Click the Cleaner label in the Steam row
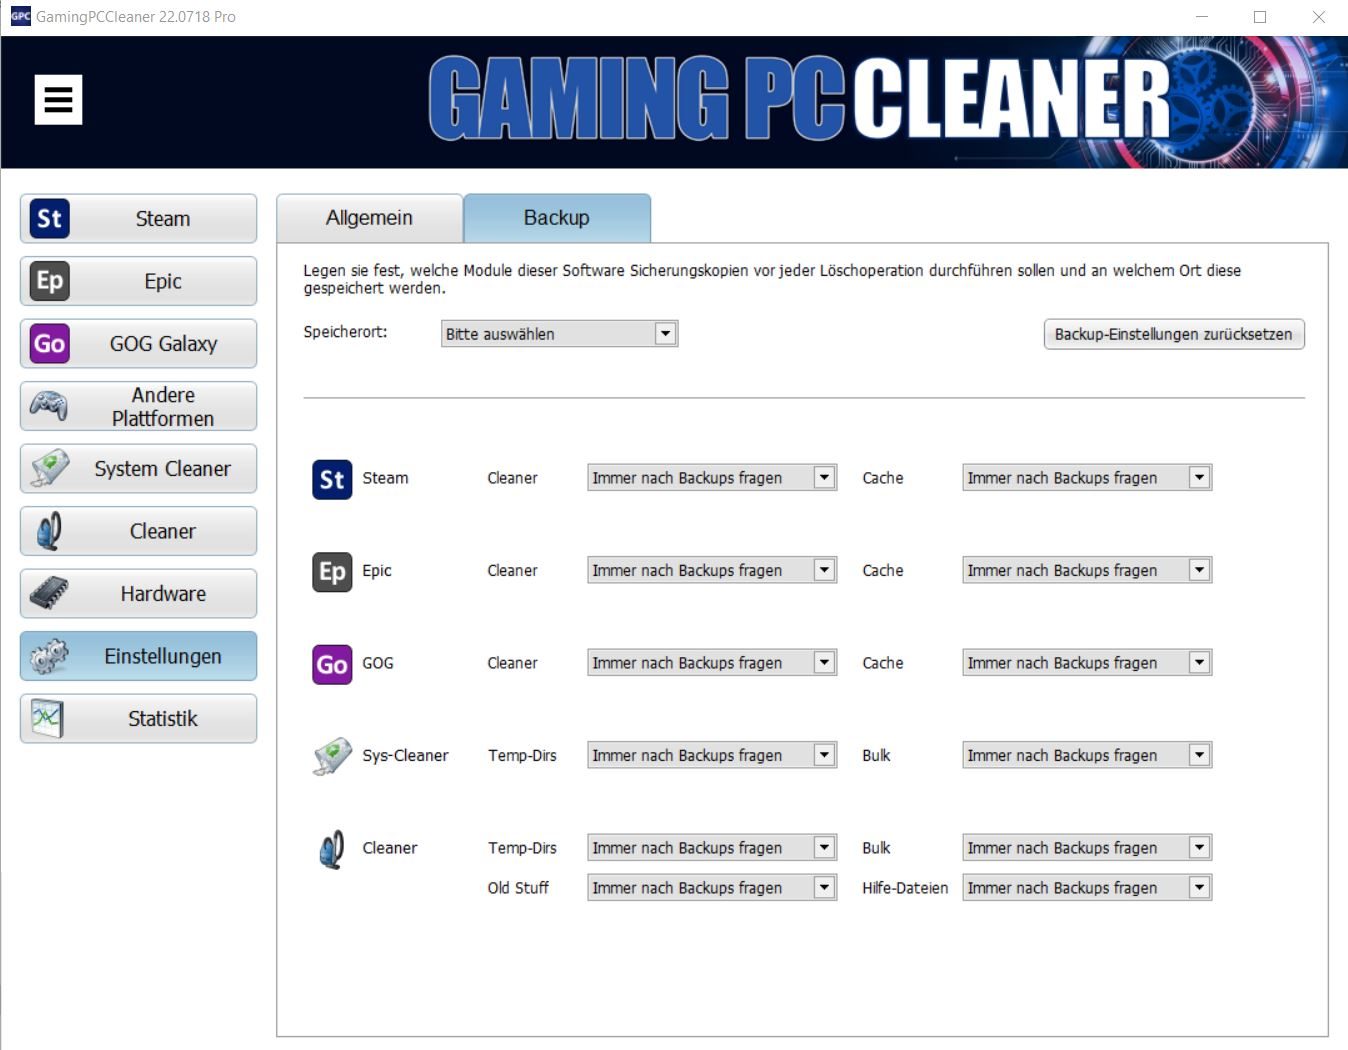The image size is (1348, 1050). click(x=512, y=478)
